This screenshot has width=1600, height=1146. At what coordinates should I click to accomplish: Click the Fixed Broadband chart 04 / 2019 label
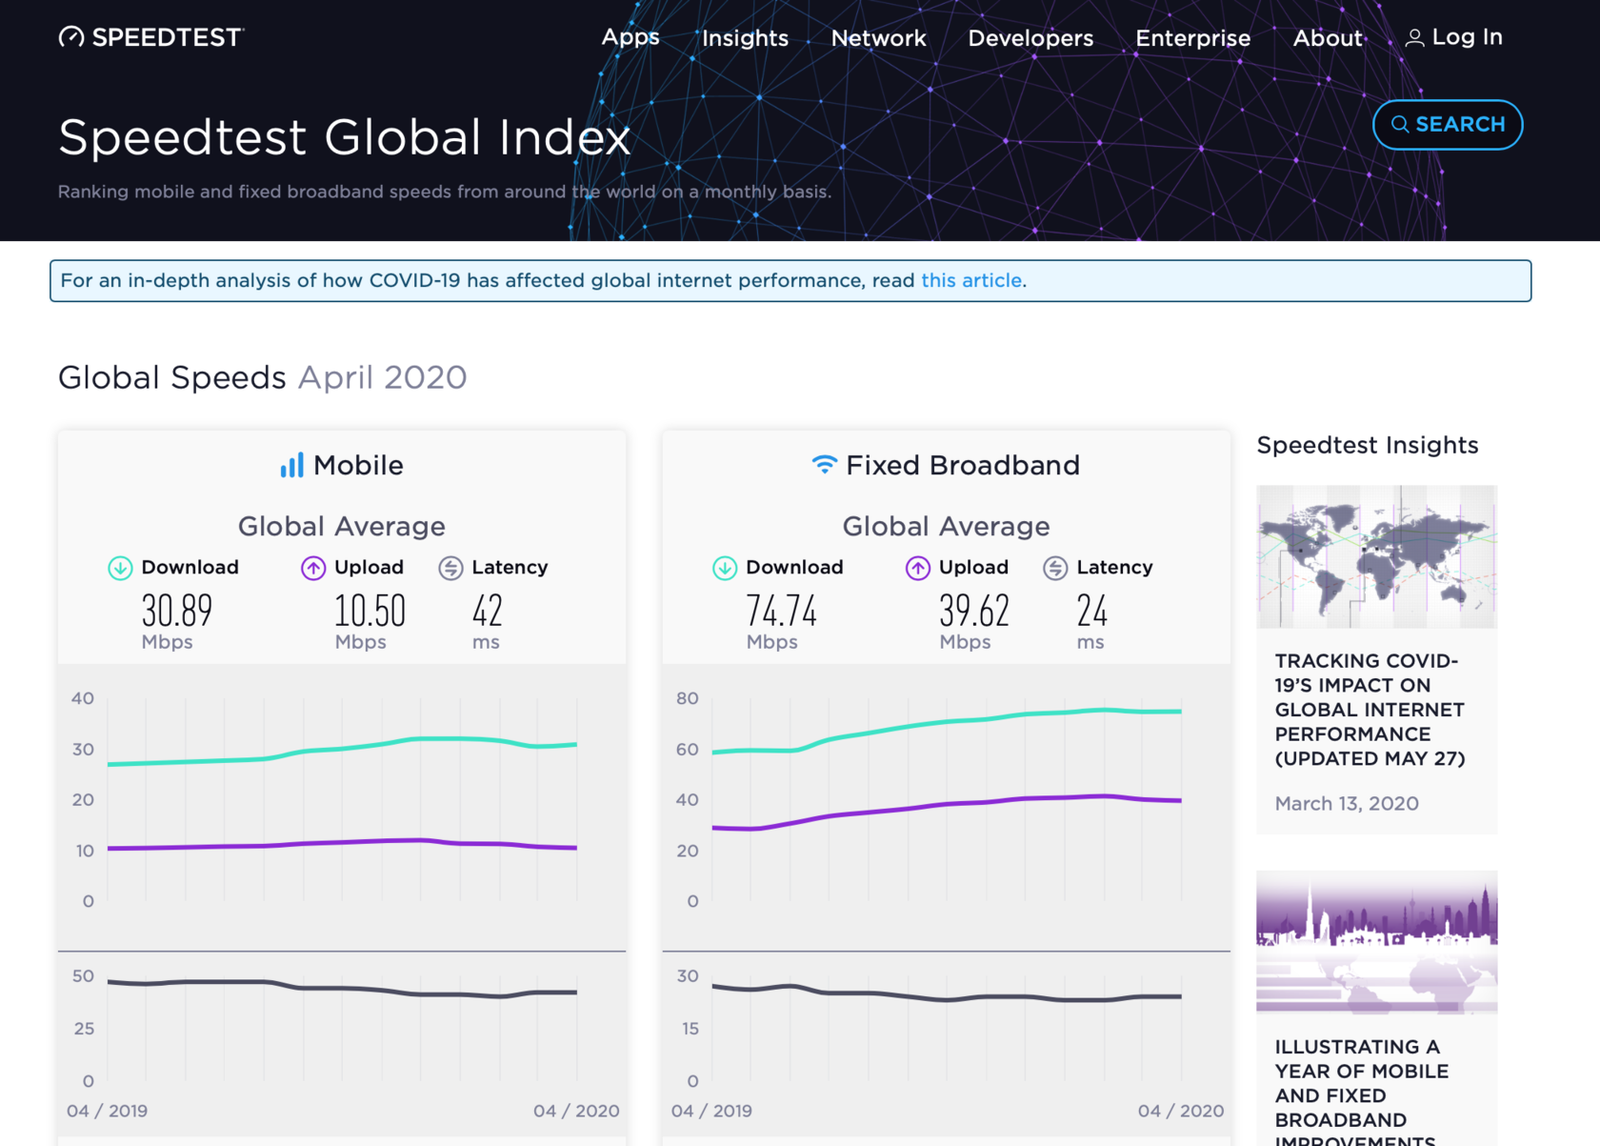pos(712,1110)
